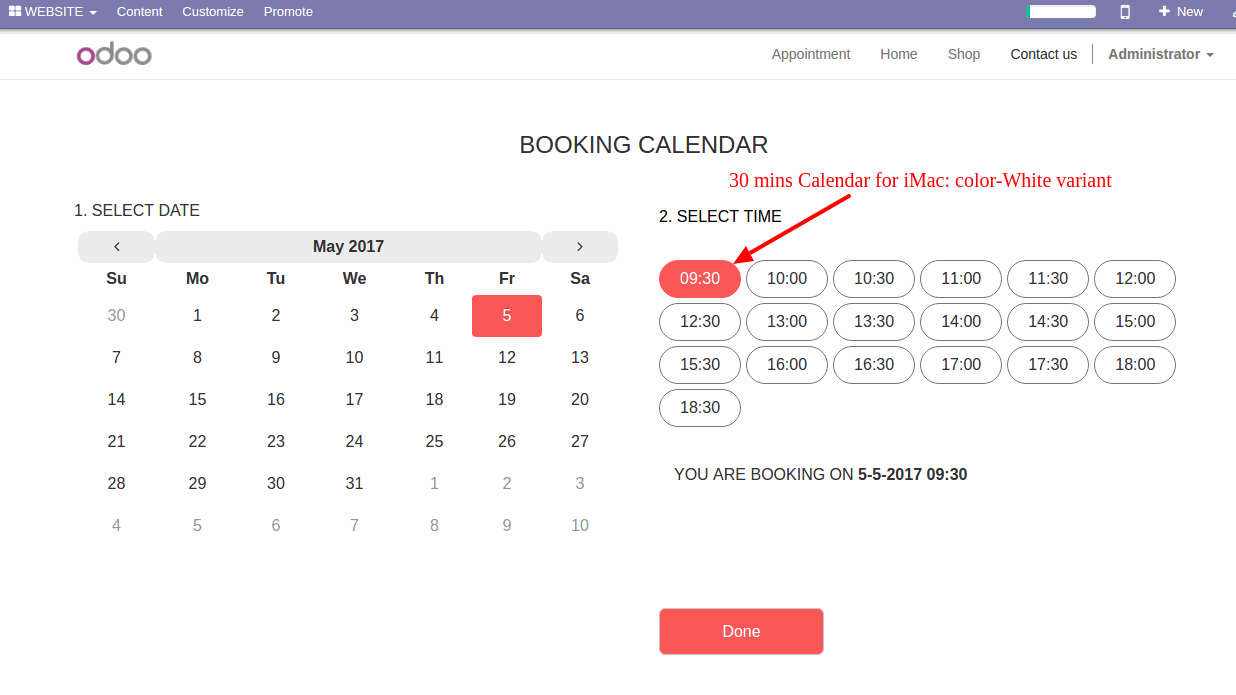Choose May 17 on the calendar
1236x695 pixels.
354,399
